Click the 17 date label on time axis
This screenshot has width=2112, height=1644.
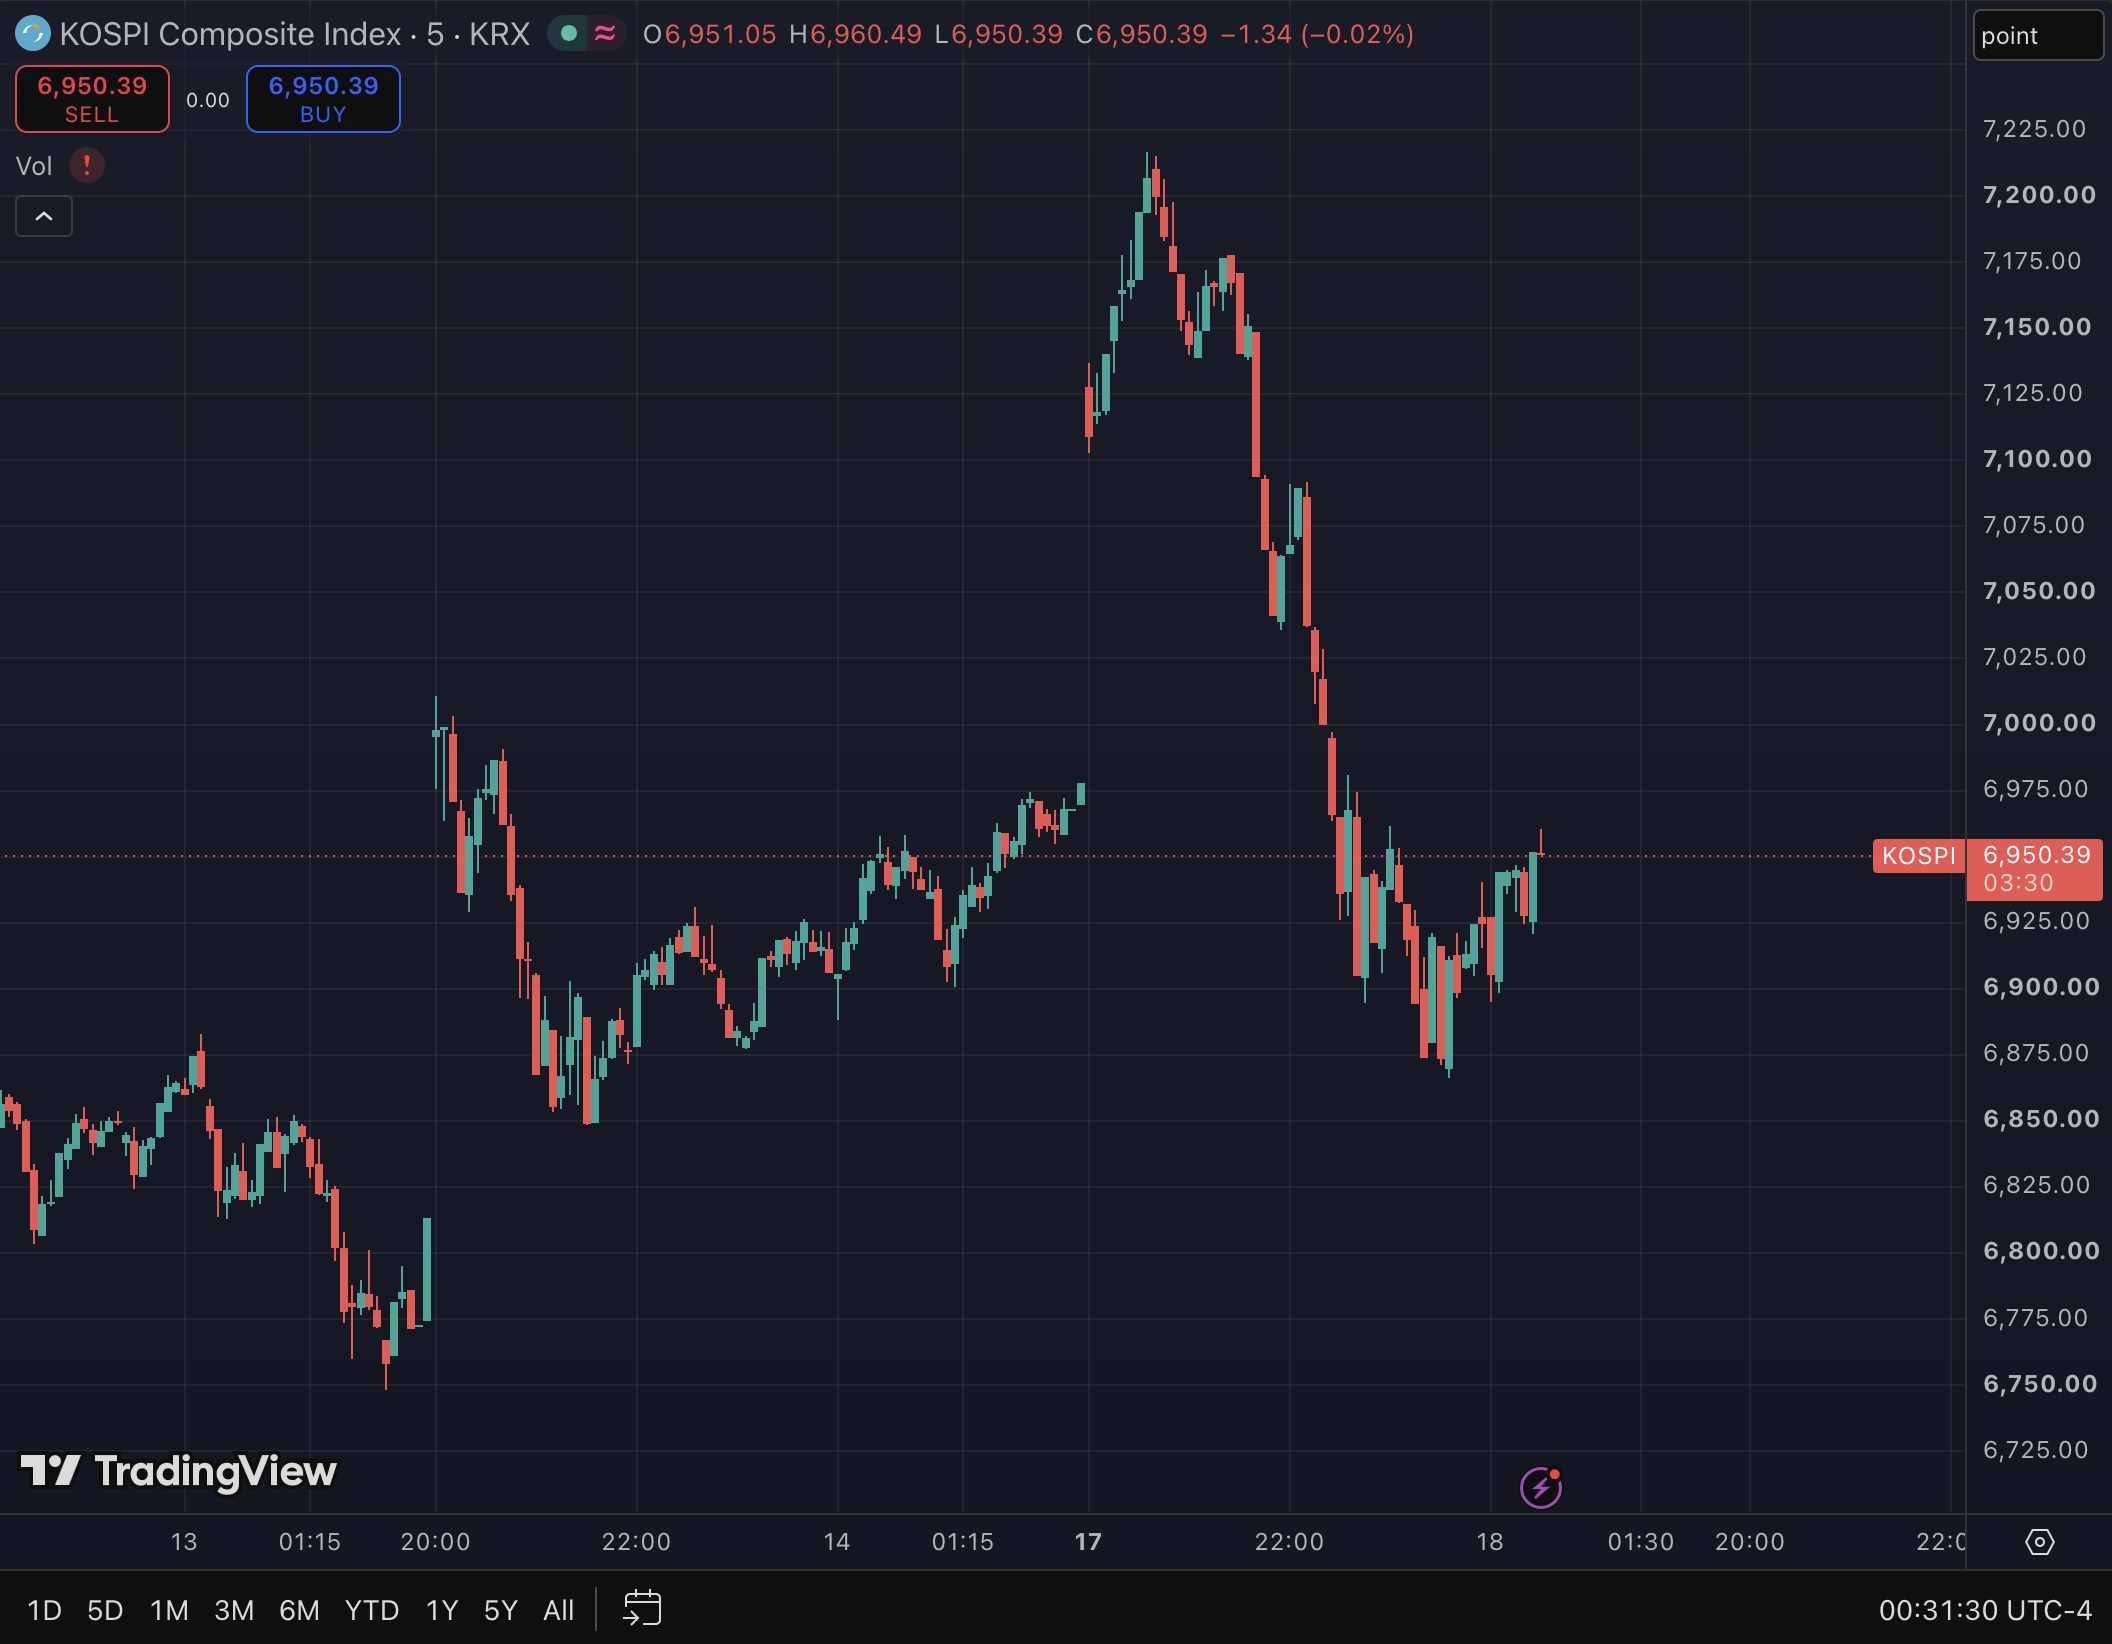[x=1088, y=1542]
